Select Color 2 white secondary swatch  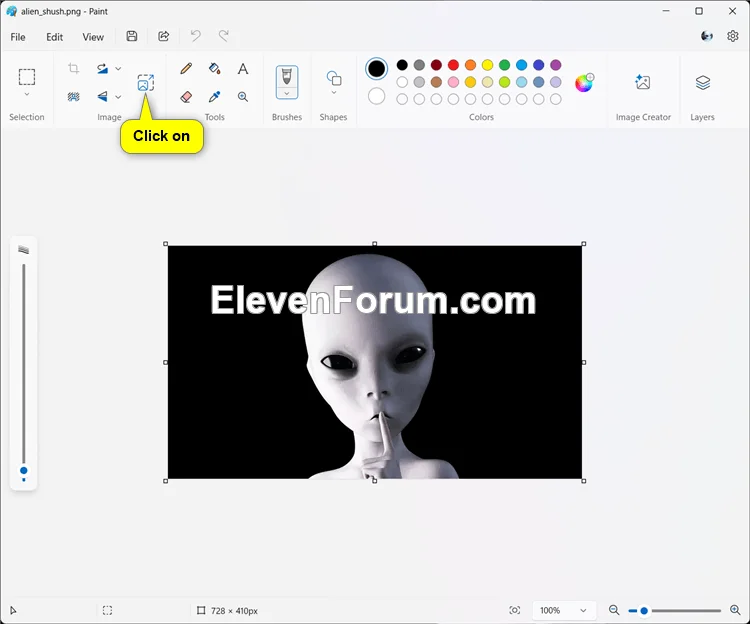[376, 96]
